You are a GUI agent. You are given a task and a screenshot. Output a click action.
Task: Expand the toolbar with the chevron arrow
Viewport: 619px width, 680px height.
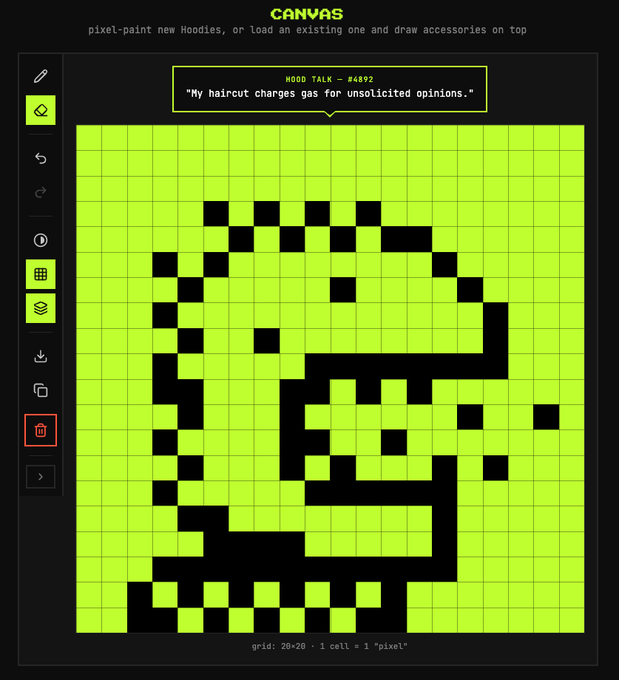[x=40, y=477]
